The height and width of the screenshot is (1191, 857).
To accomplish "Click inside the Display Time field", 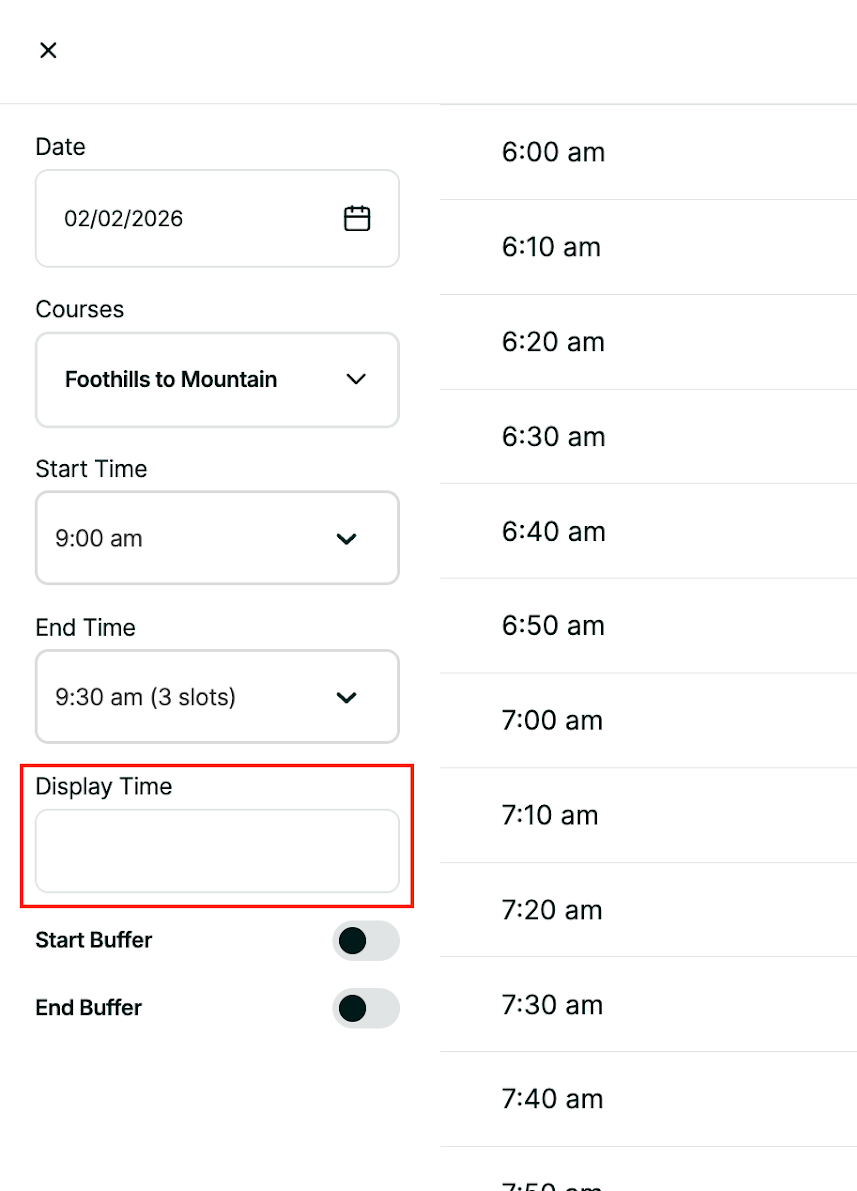I will point(217,852).
